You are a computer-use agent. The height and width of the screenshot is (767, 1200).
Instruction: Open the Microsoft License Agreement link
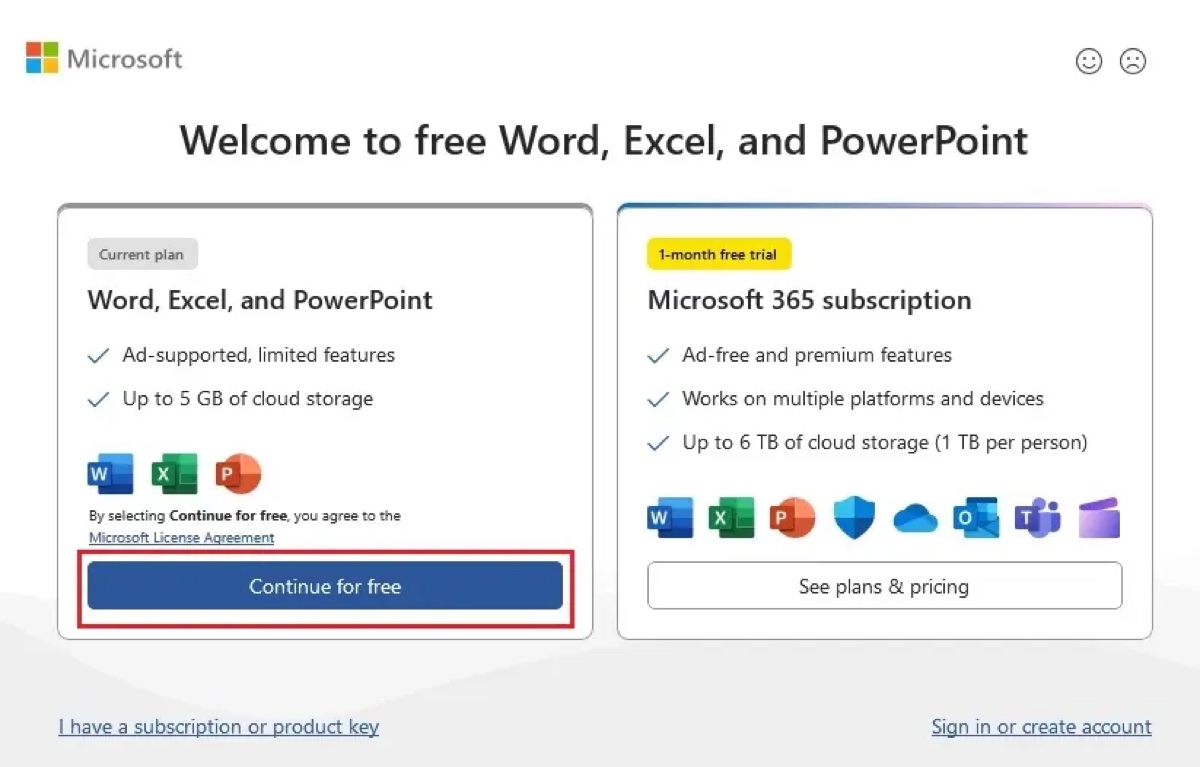tap(180, 537)
